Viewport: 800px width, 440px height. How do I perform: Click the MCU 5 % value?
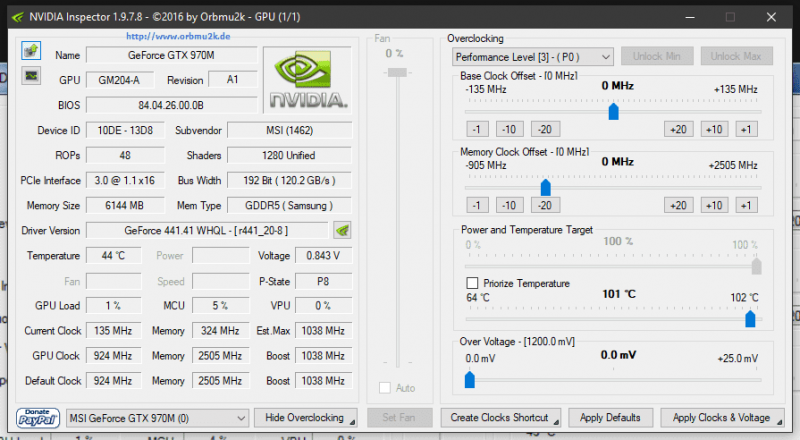[220, 306]
